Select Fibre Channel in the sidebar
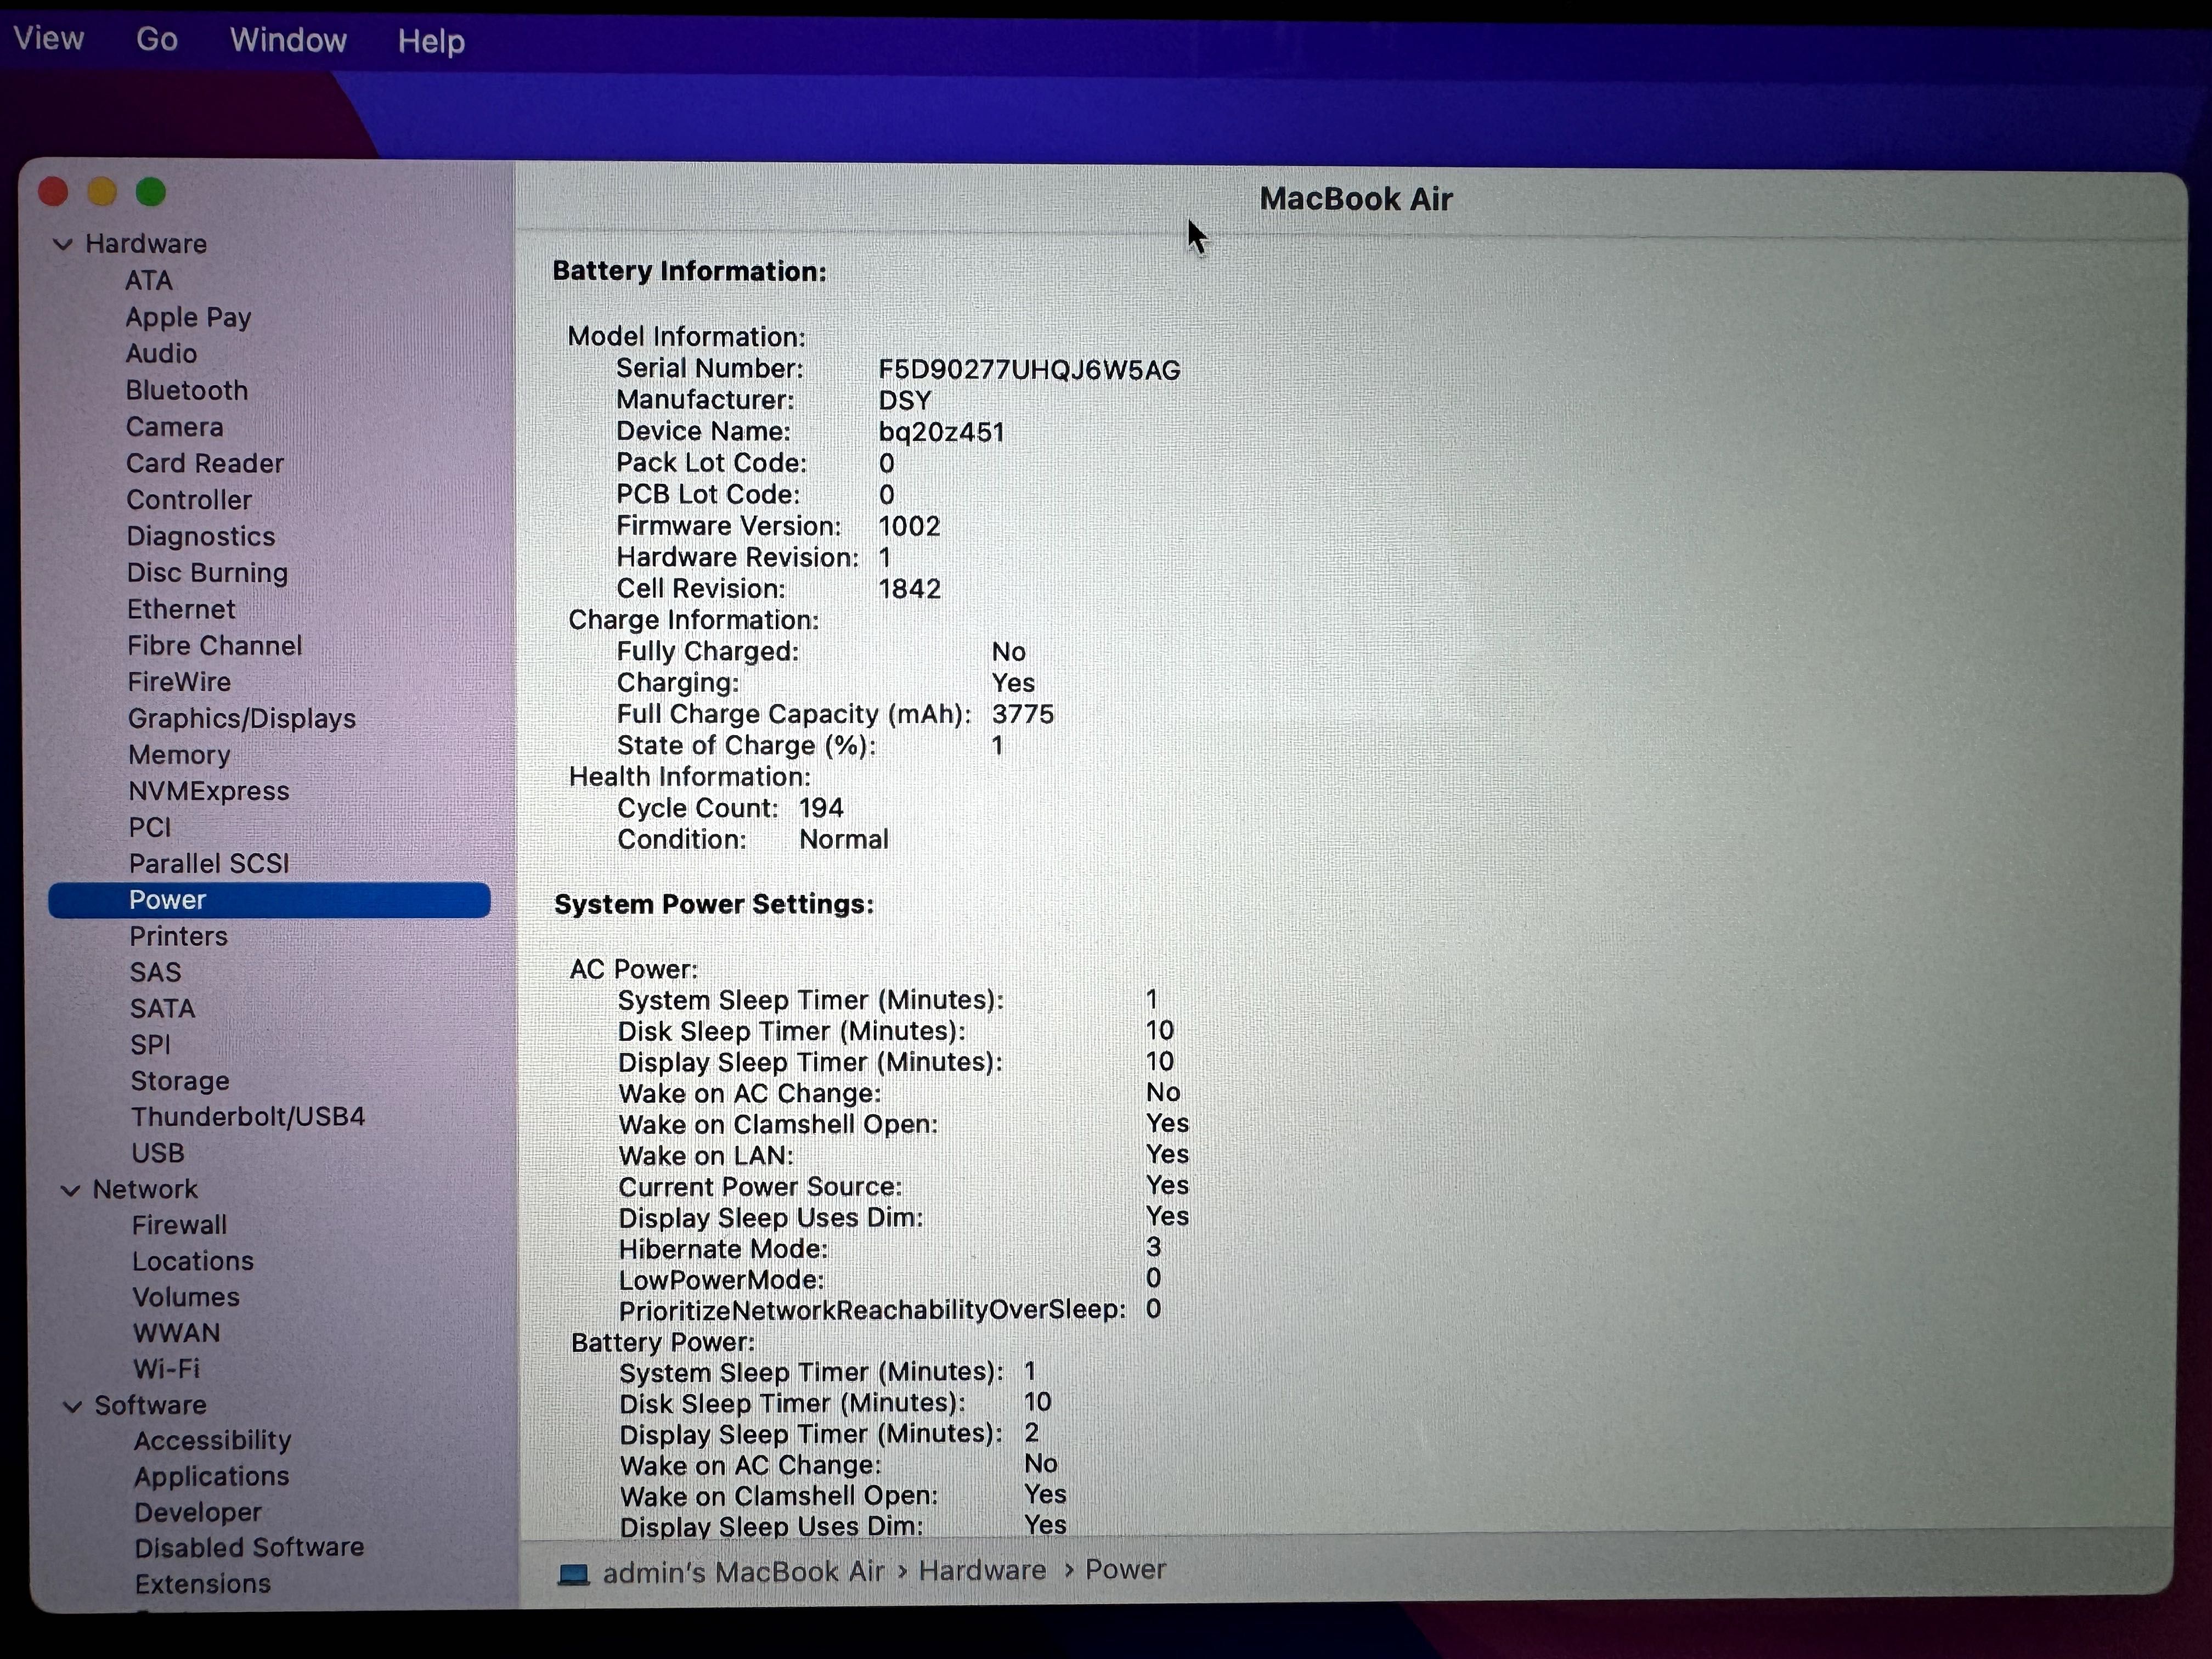2212x1659 pixels. [x=214, y=646]
